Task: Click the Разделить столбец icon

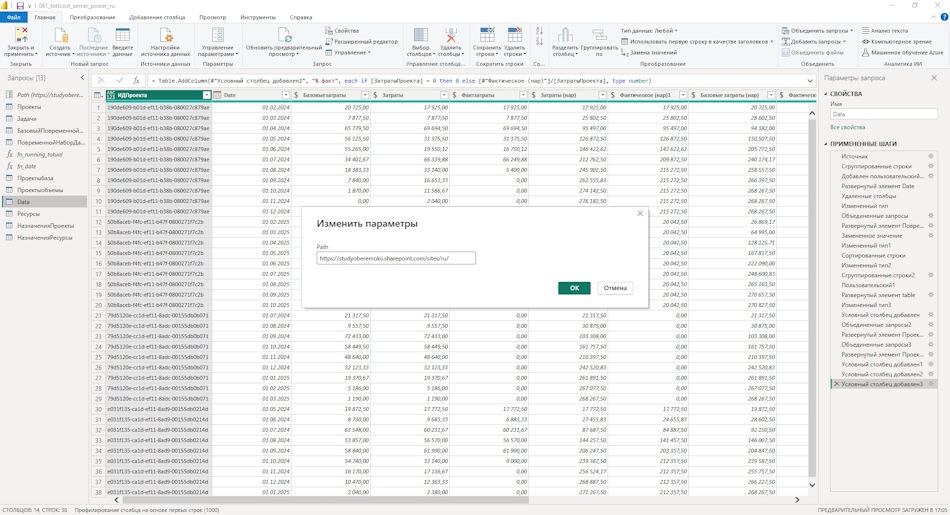Action: point(565,35)
